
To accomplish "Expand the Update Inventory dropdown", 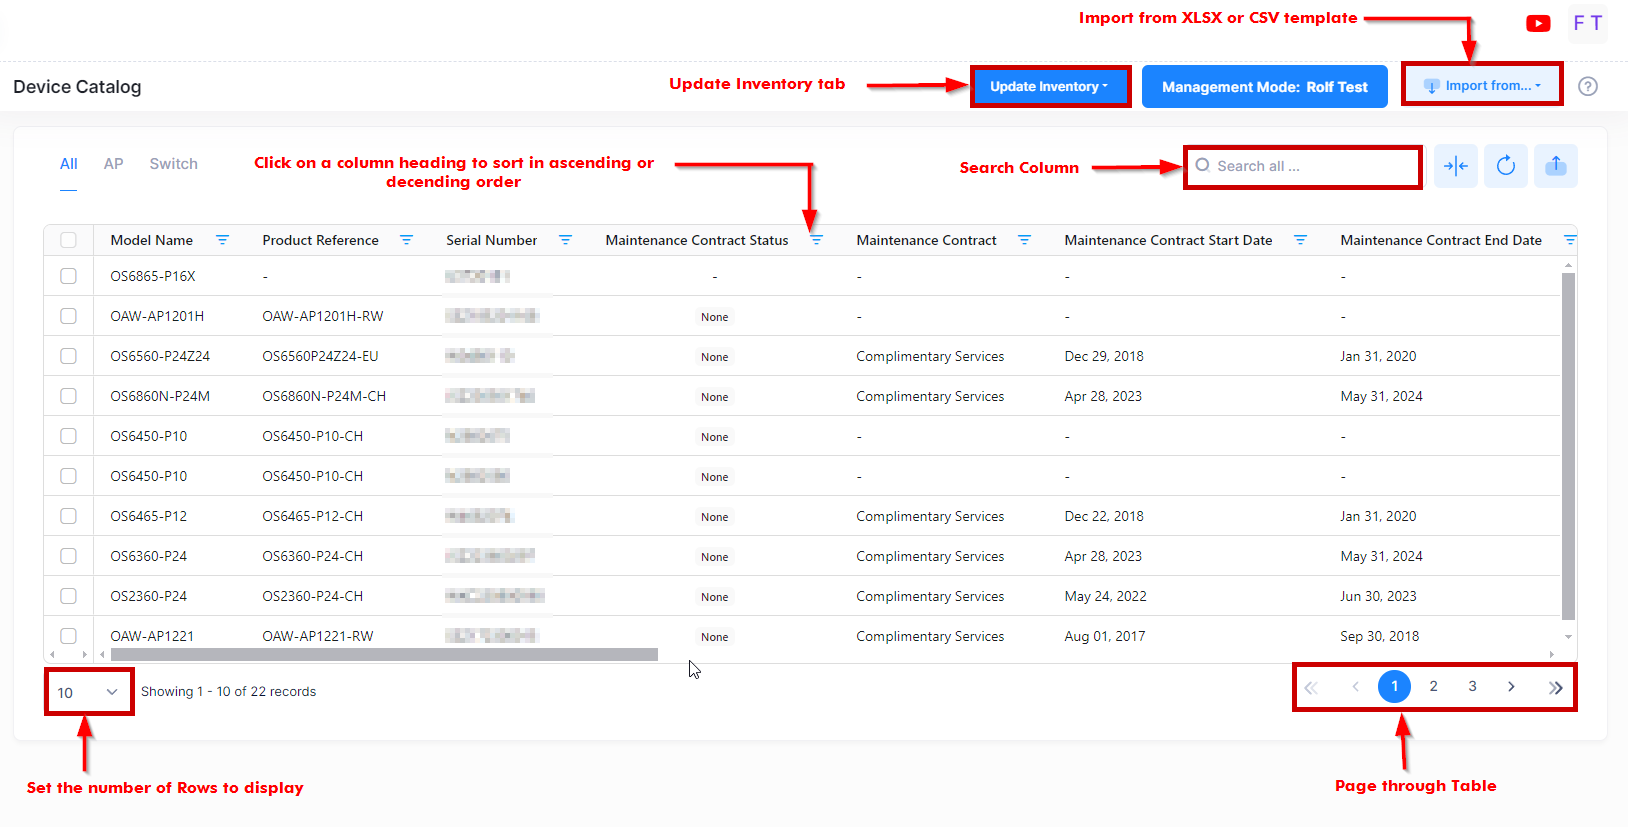I will 1049,87.
